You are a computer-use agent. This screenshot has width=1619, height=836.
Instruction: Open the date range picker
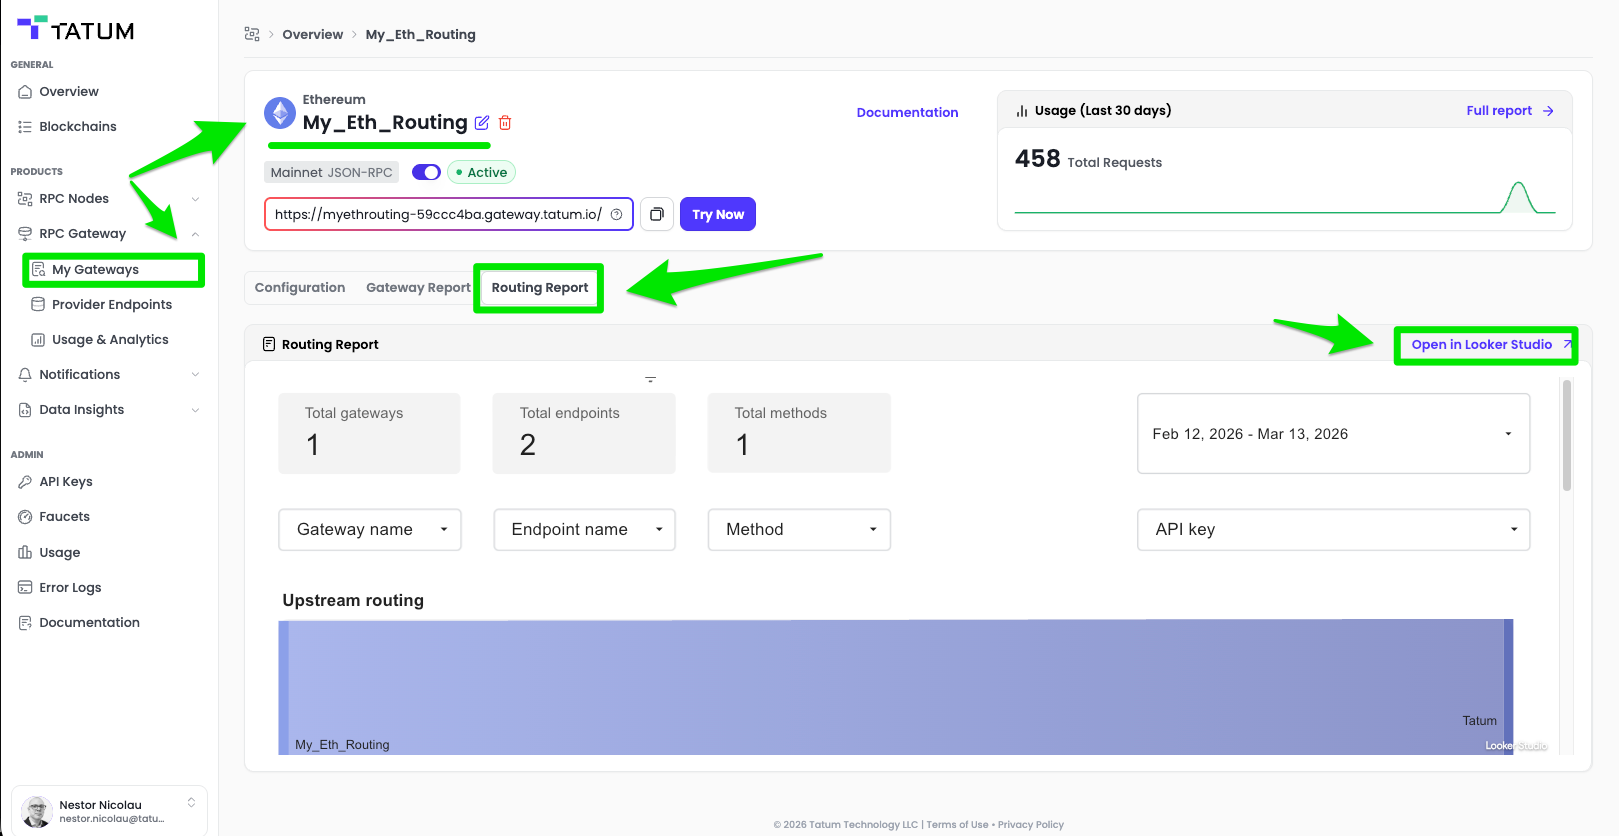pos(1334,434)
